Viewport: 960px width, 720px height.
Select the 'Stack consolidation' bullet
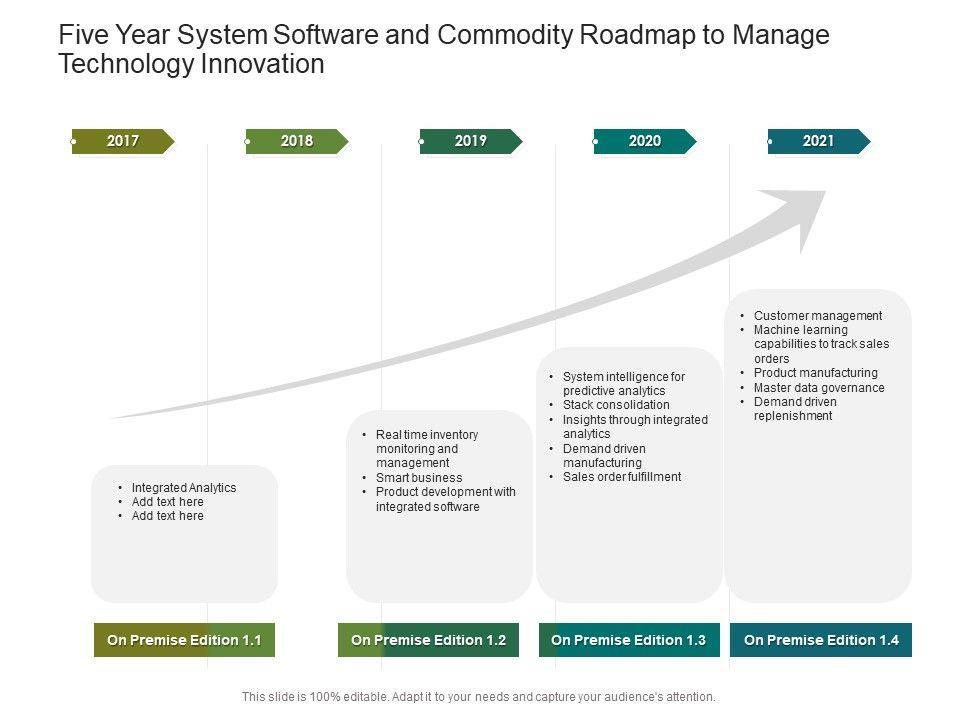pos(616,405)
